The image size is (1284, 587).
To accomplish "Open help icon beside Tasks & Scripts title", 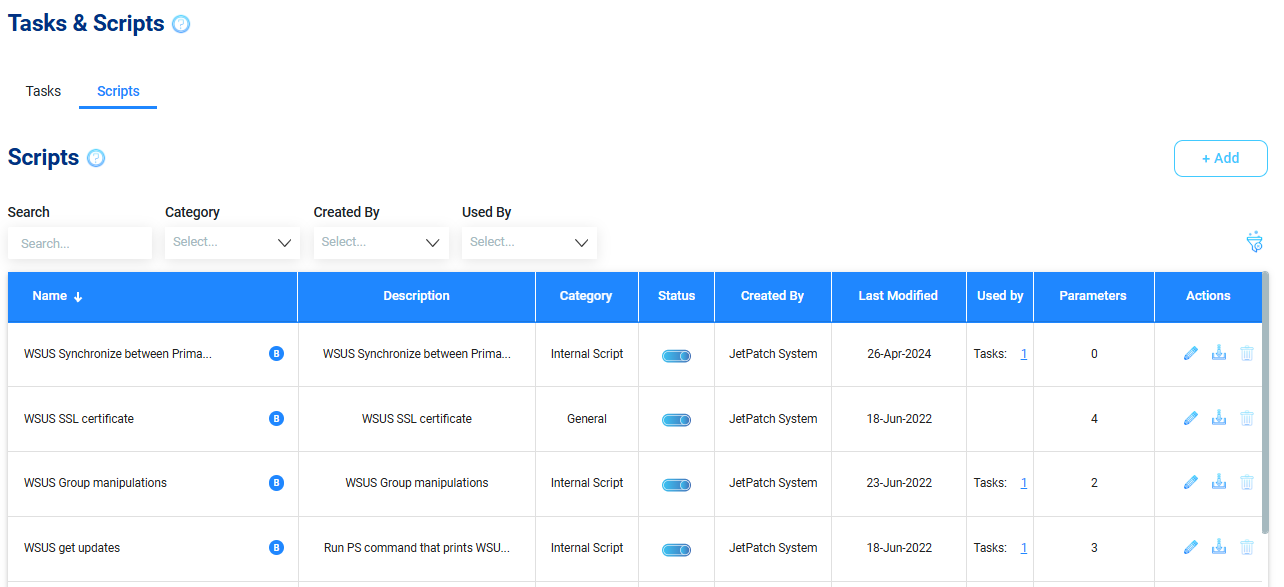I will click(181, 25).
